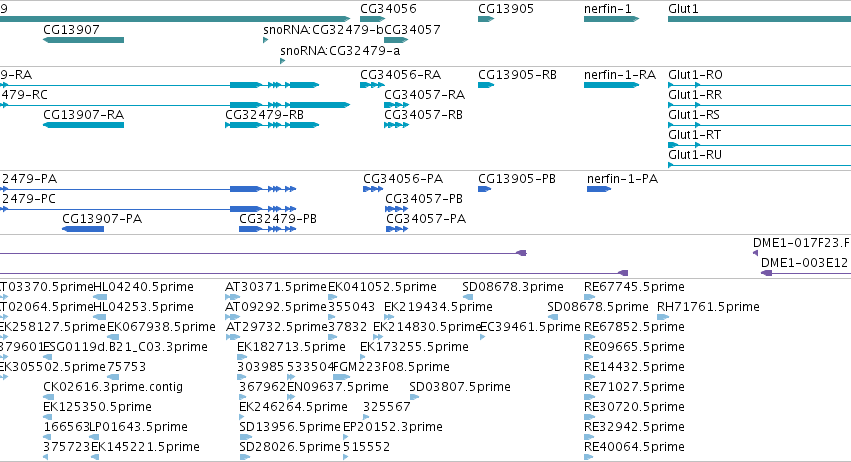851x462 pixels.
Task: Click the CG13905 gene label in the gene track
Action: tap(506, 9)
